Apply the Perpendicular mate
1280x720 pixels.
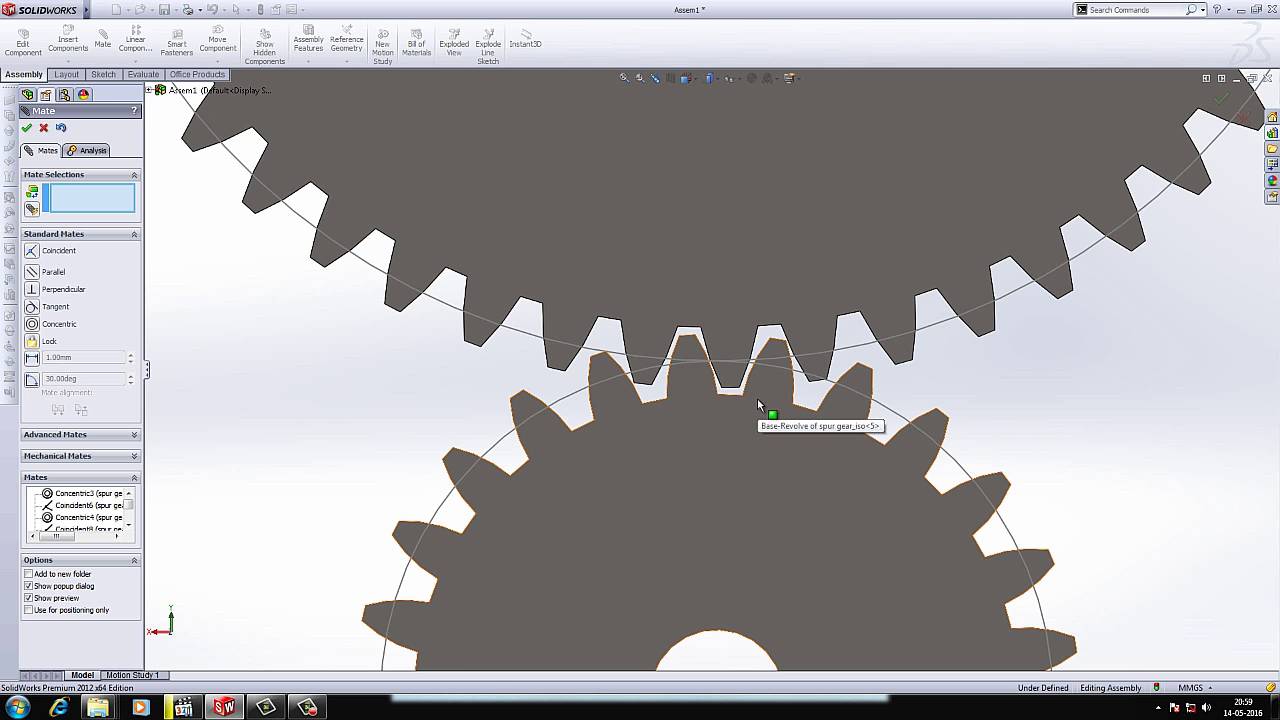(32, 289)
